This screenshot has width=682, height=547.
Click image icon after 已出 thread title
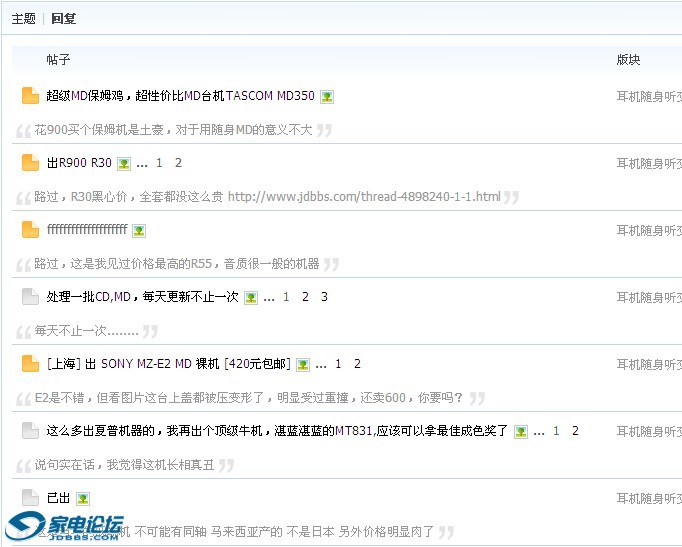coord(83,498)
